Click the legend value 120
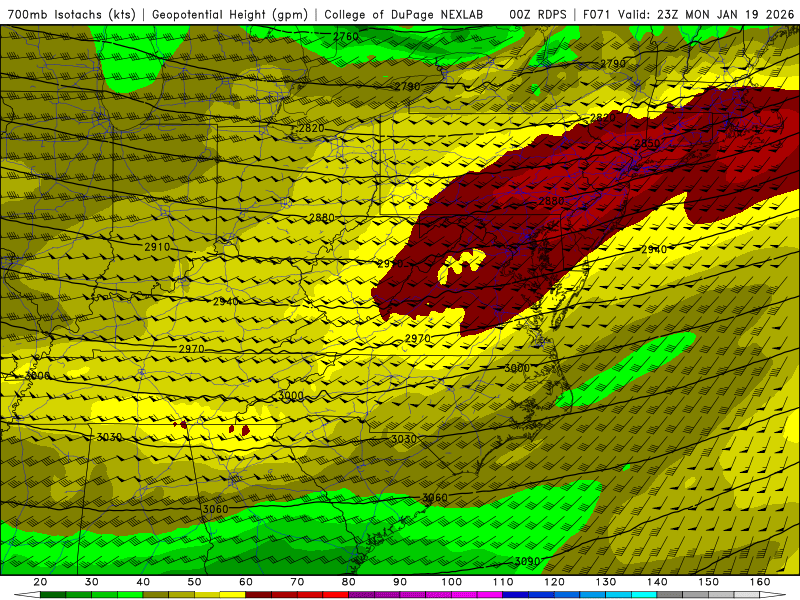Viewport: 800px width, 600px height. (554, 582)
